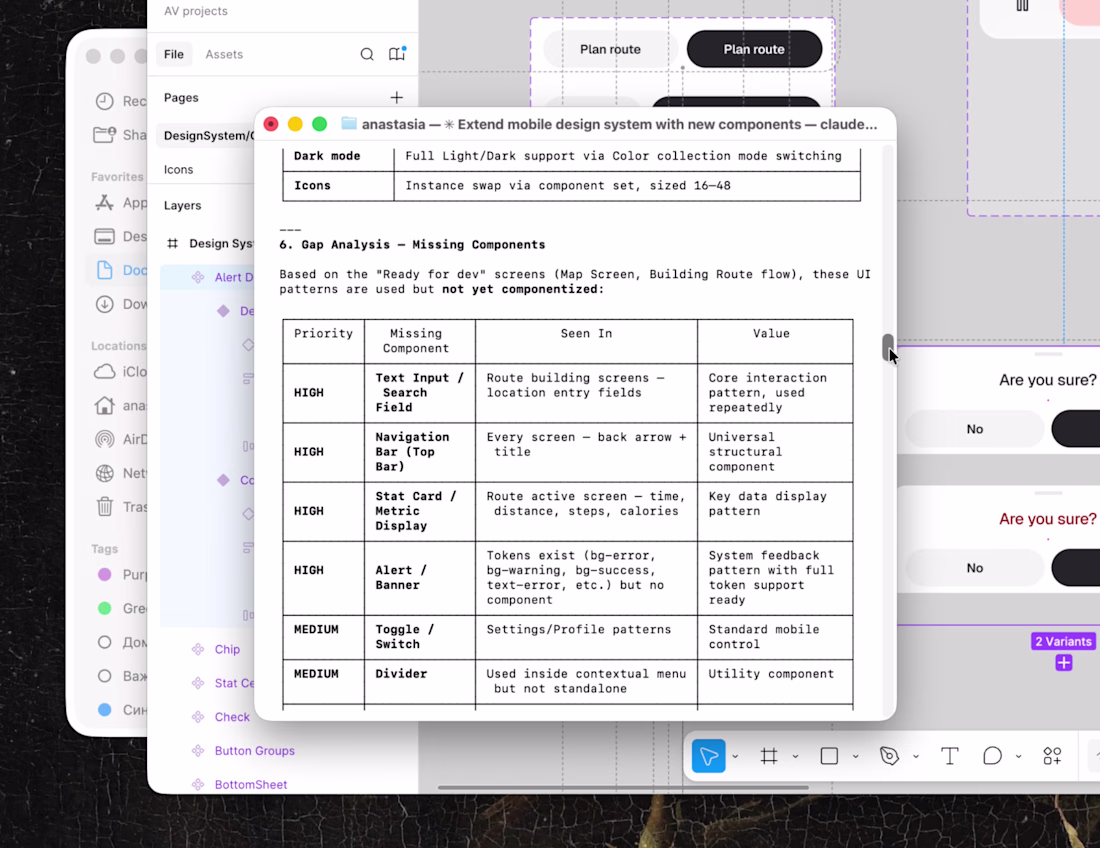The width and height of the screenshot is (1100, 848).
Task: Click the search icon in Figma panel
Action: coord(367,54)
